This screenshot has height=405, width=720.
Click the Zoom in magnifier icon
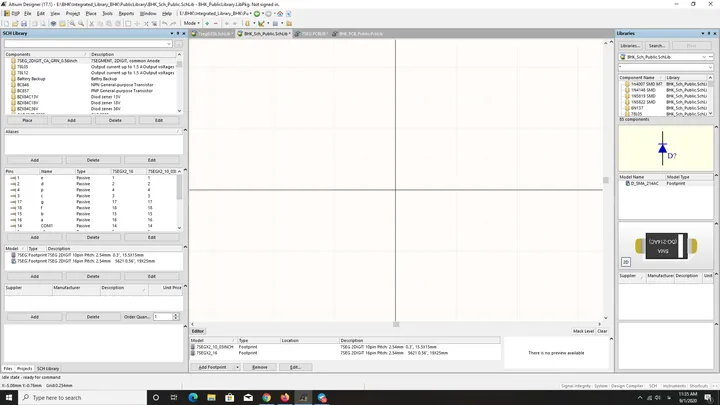click(72, 23)
